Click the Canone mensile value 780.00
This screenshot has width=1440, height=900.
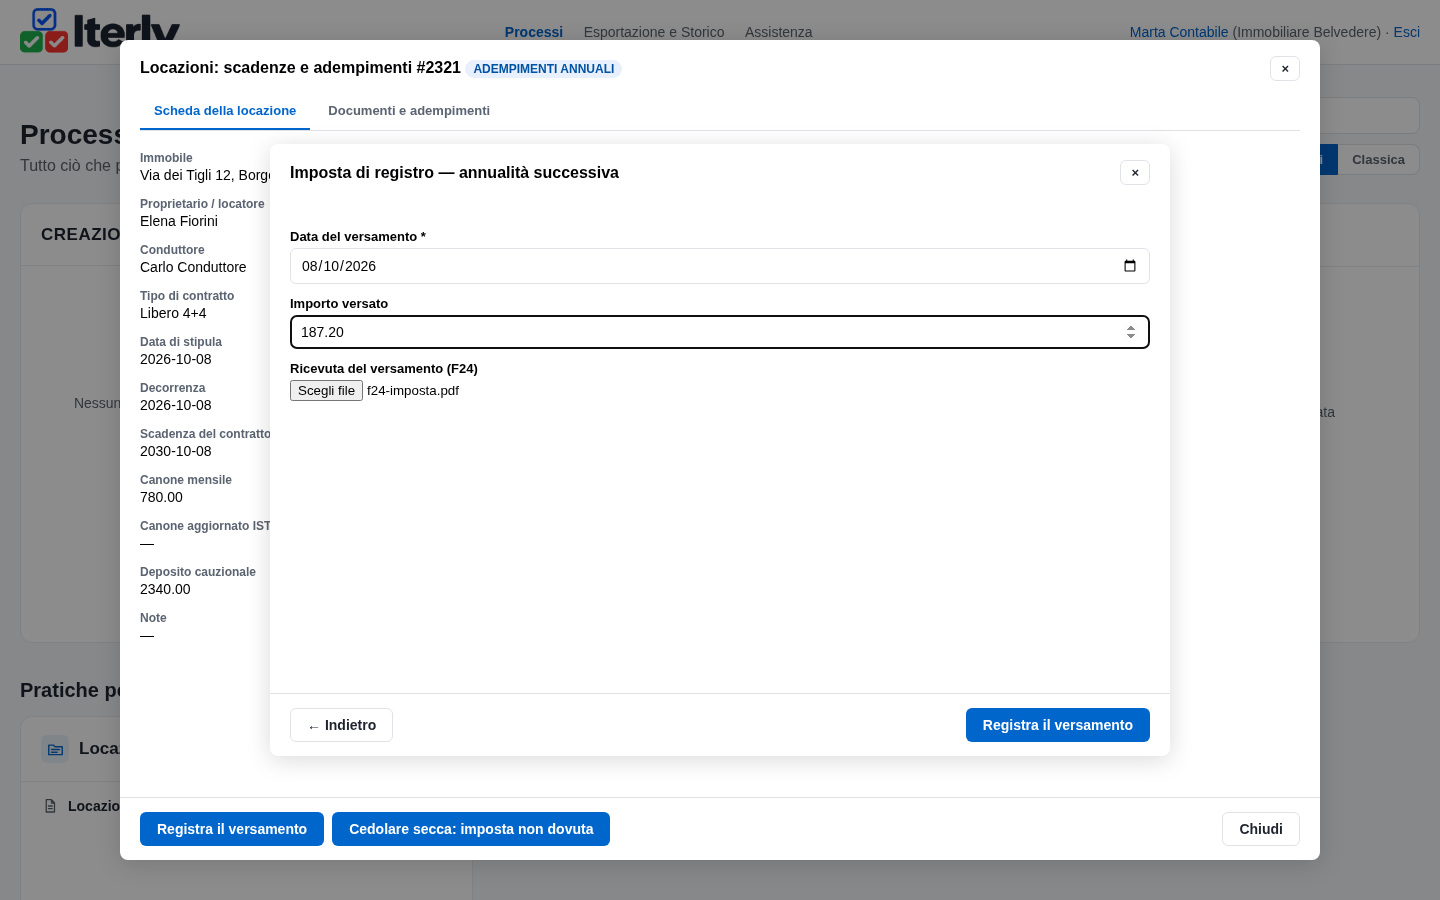point(161,497)
